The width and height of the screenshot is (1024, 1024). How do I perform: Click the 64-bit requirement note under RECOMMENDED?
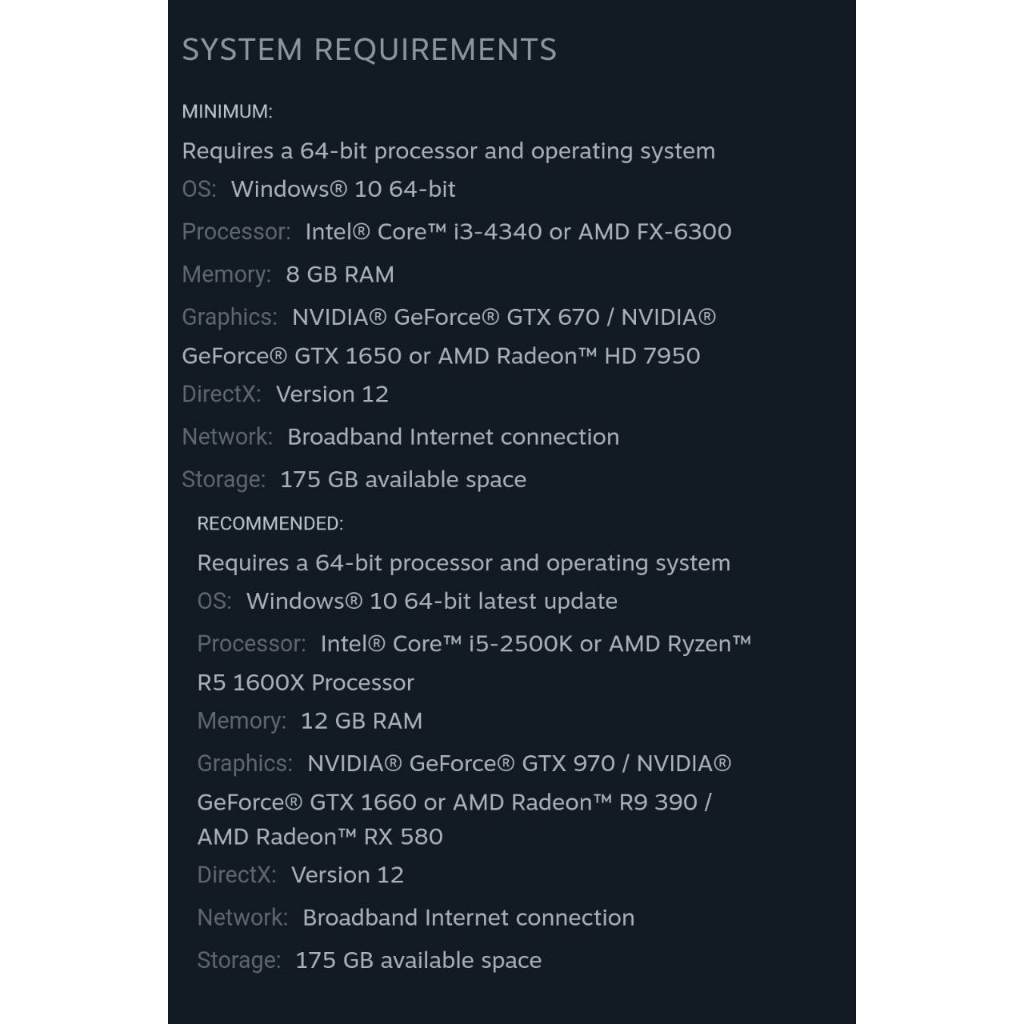[x=463, y=563]
